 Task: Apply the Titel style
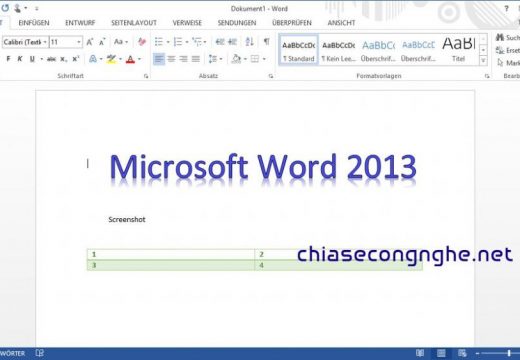458,50
